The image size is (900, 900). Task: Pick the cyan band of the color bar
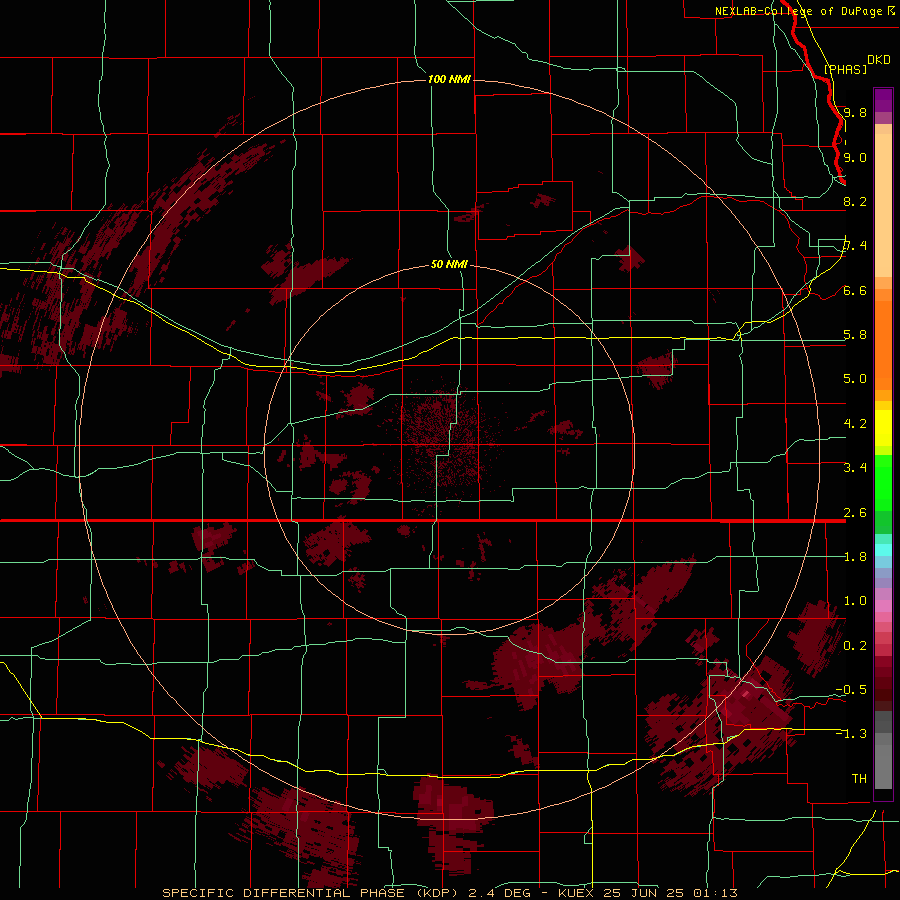pos(883,550)
